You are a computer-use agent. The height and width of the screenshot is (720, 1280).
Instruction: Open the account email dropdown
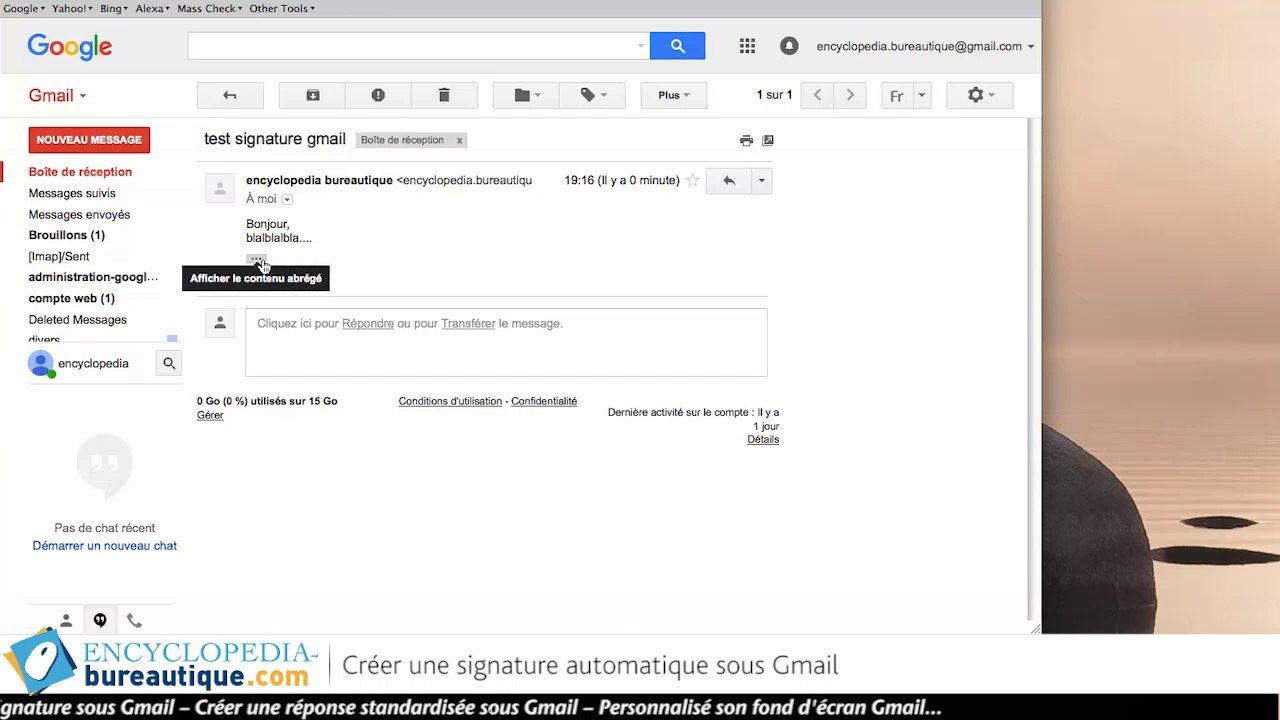925,46
